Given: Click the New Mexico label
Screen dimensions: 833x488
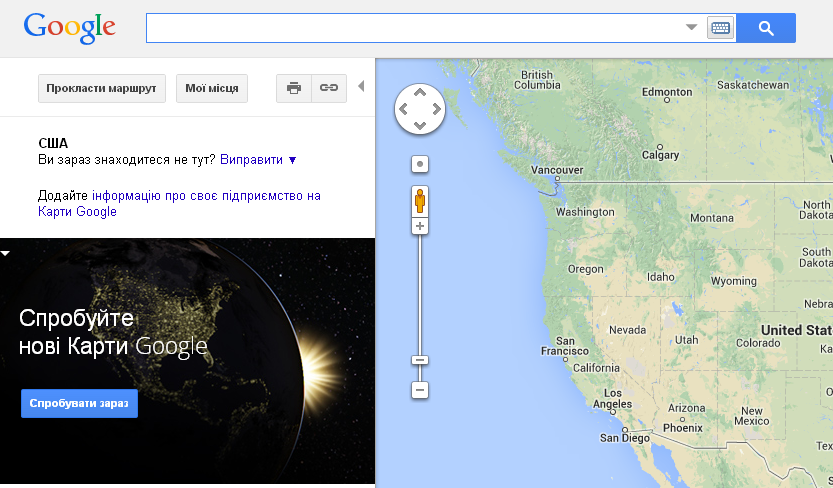Looking at the screenshot, I should [x=752, y=416].
